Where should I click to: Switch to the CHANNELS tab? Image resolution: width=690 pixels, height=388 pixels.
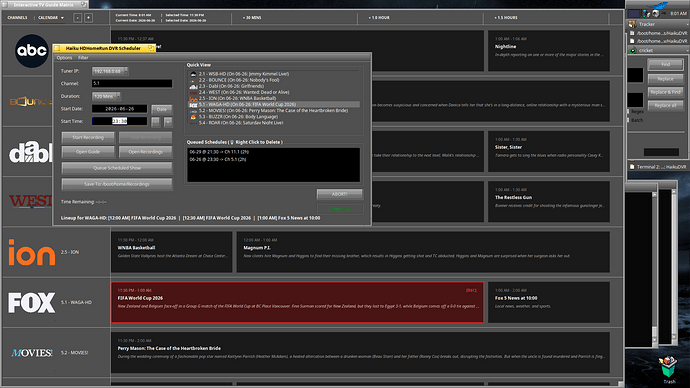click(18, 18)
